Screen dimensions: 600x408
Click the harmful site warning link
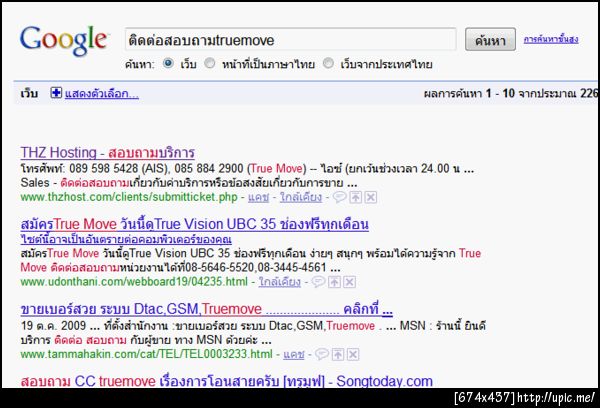(126, 240)
